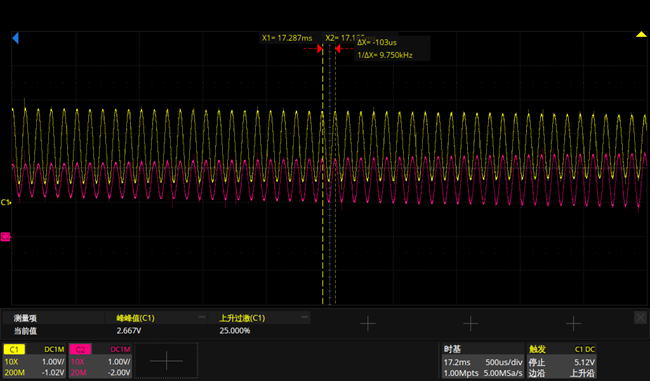650x381 pixels.
Task: Click the 测量项 label
Action: [25, 318]
